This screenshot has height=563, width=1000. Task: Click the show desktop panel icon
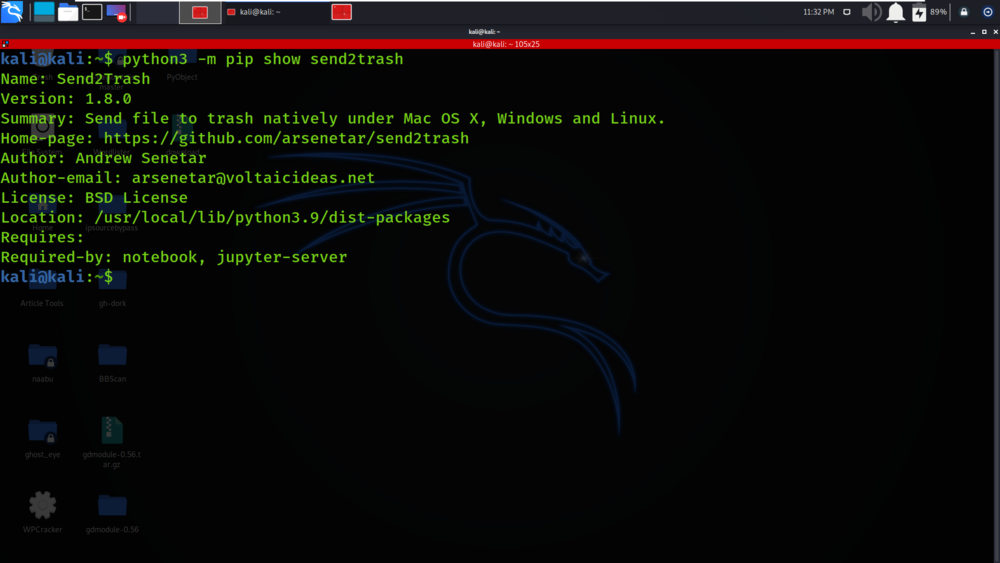point(44,11)
